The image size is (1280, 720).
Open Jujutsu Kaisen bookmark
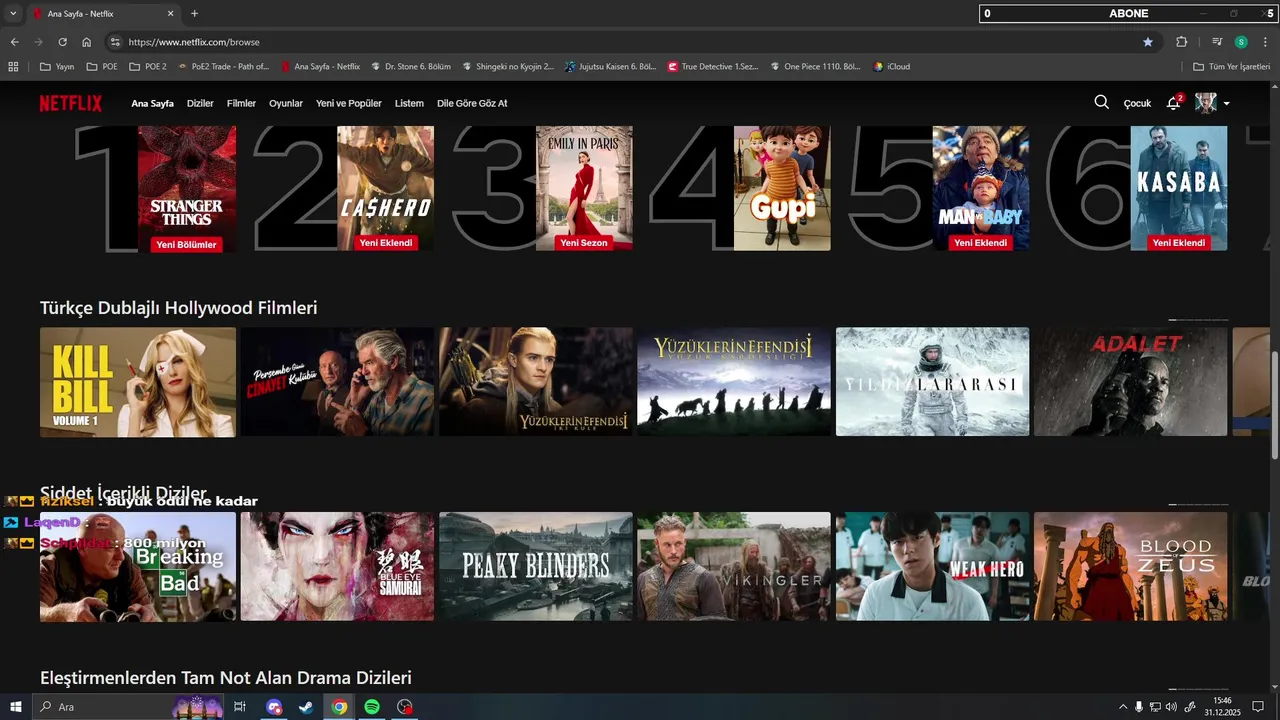pyautogui.click(x=610, y=67)
